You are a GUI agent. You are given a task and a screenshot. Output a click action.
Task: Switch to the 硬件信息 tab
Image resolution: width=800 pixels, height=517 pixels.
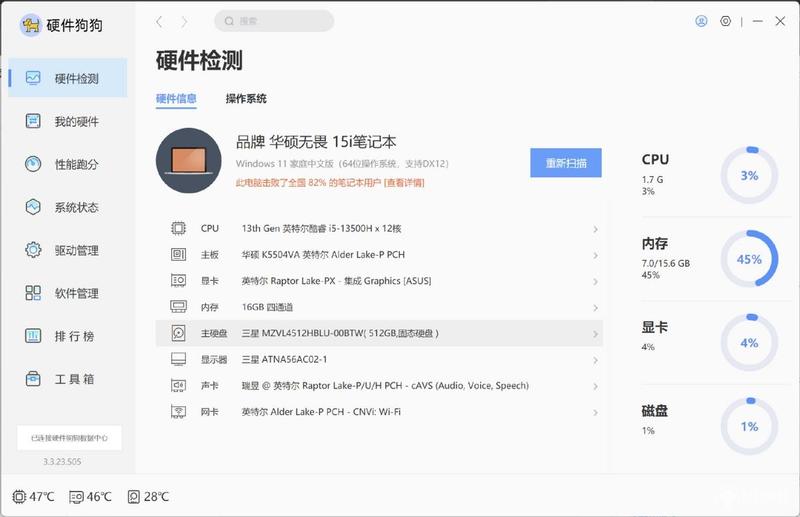pos(176,99)
